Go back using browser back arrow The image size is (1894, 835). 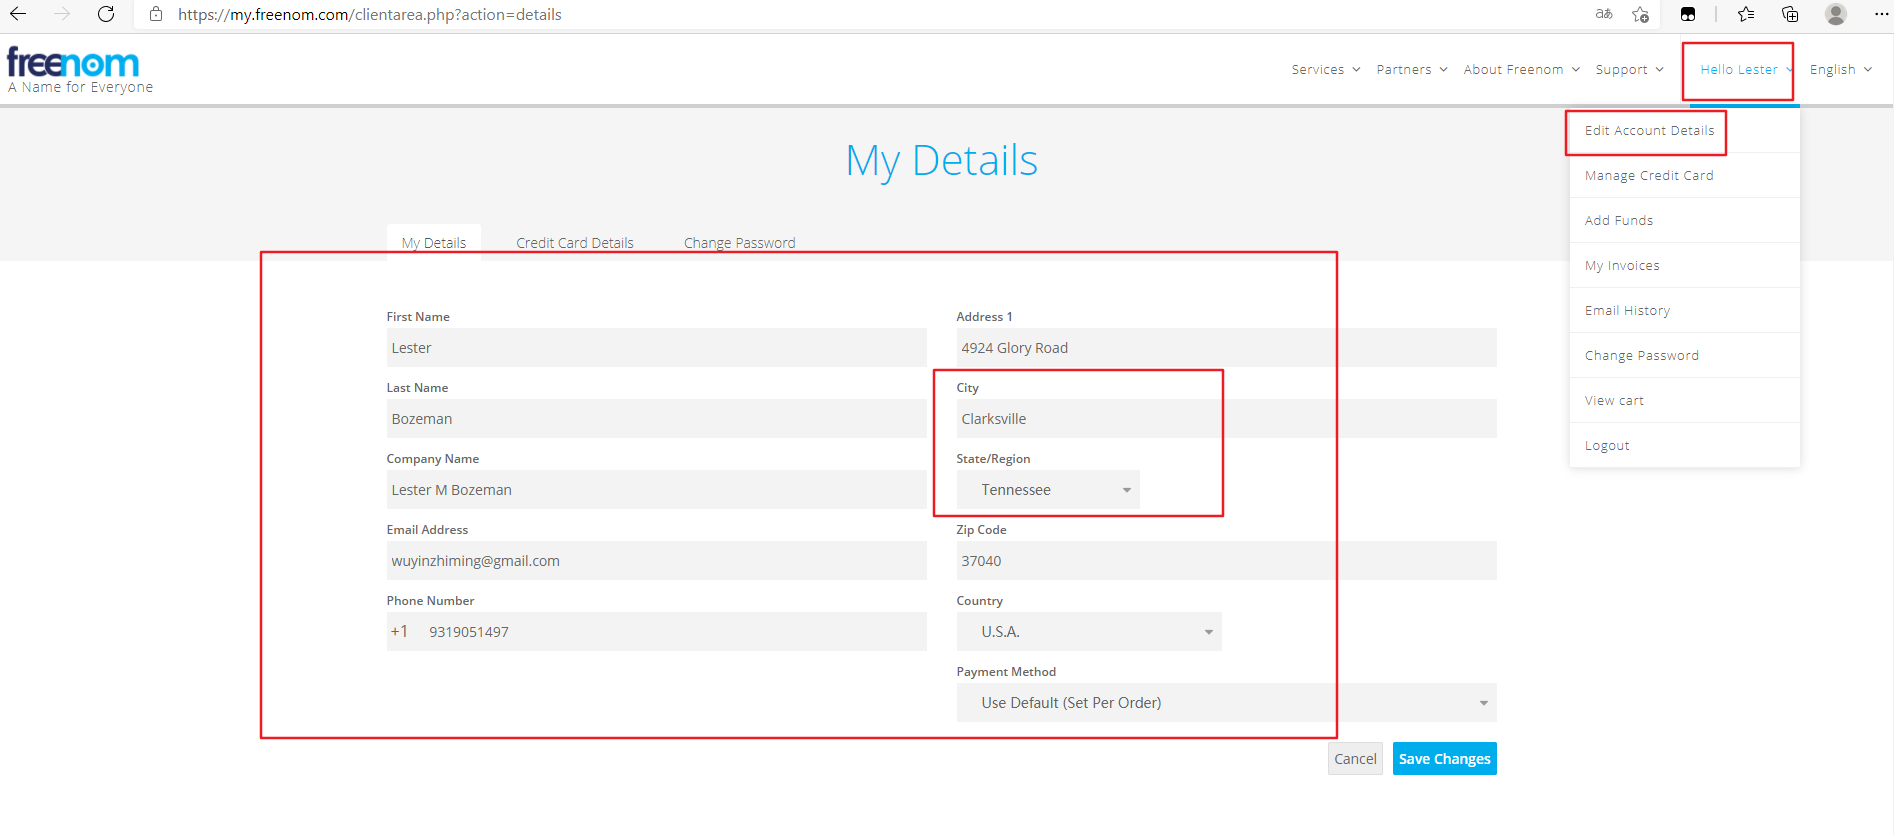(x=18, y=14)
